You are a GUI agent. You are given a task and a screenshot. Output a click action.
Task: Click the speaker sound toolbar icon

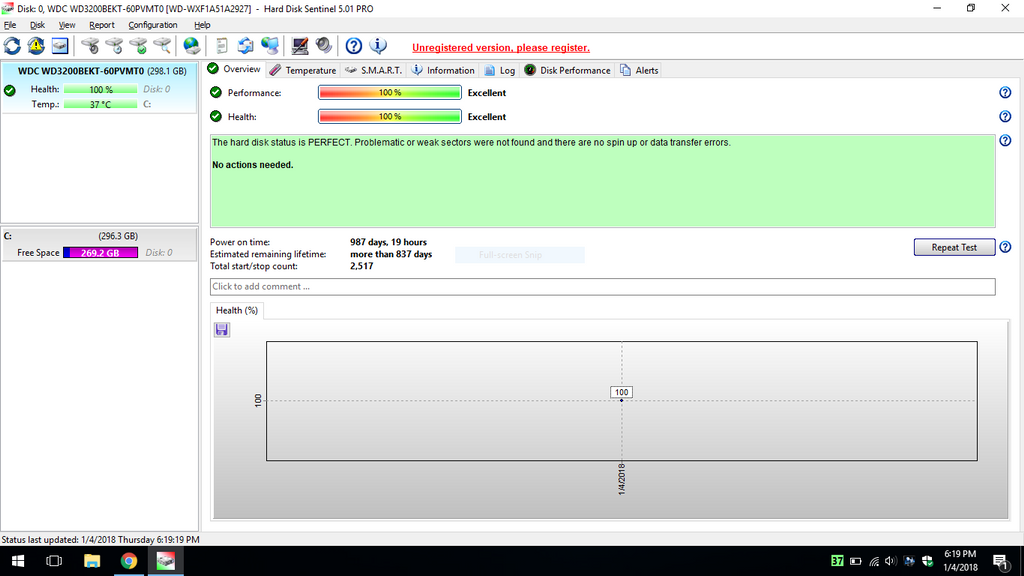pyautogui.click(x=324, y=46)
